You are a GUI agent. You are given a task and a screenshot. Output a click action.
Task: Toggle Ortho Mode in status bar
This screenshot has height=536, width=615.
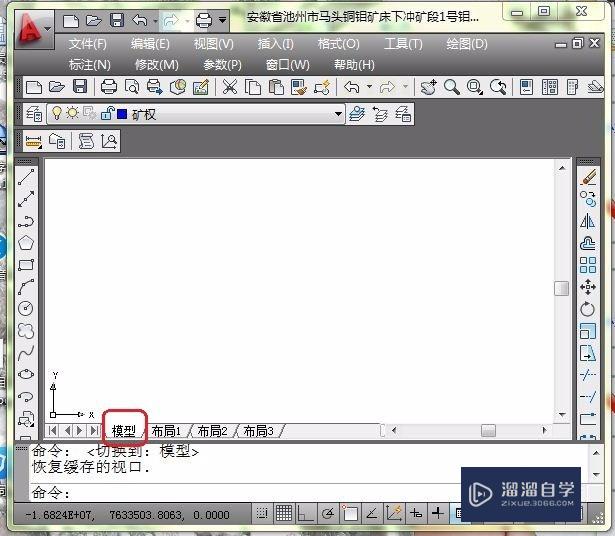click(306, 513)
